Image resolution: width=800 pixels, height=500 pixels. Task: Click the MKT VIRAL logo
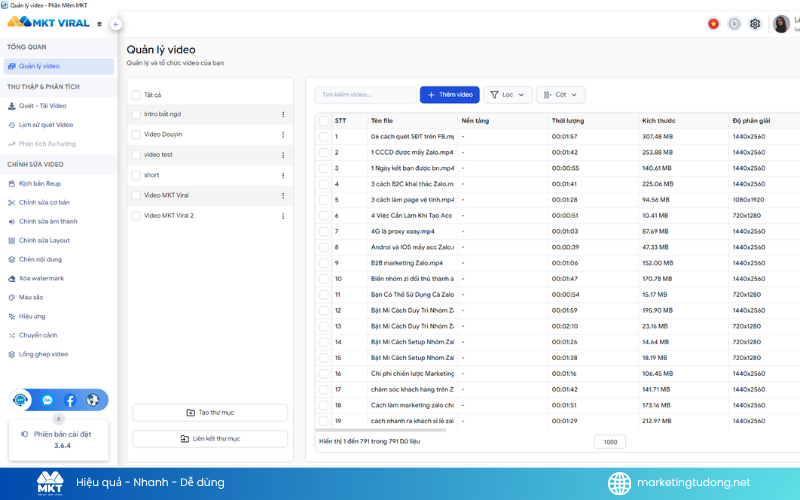48,22
